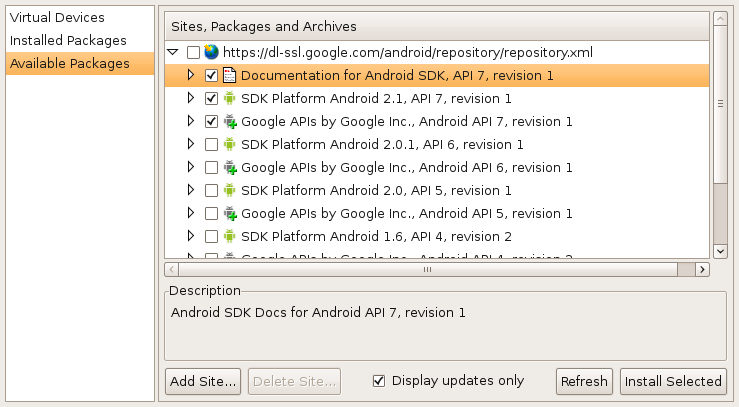Click the Sites, Packages and Archives column header
Screen dimensions: 739x407
[437, 26]
